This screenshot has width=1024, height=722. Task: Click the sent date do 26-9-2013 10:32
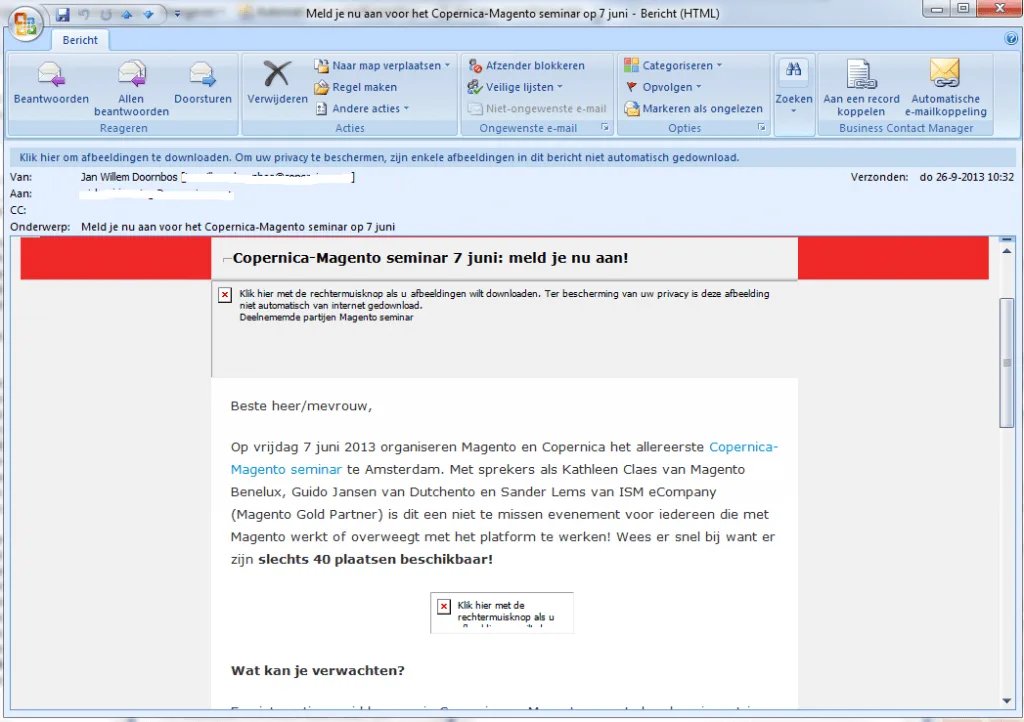click(967, 177)
